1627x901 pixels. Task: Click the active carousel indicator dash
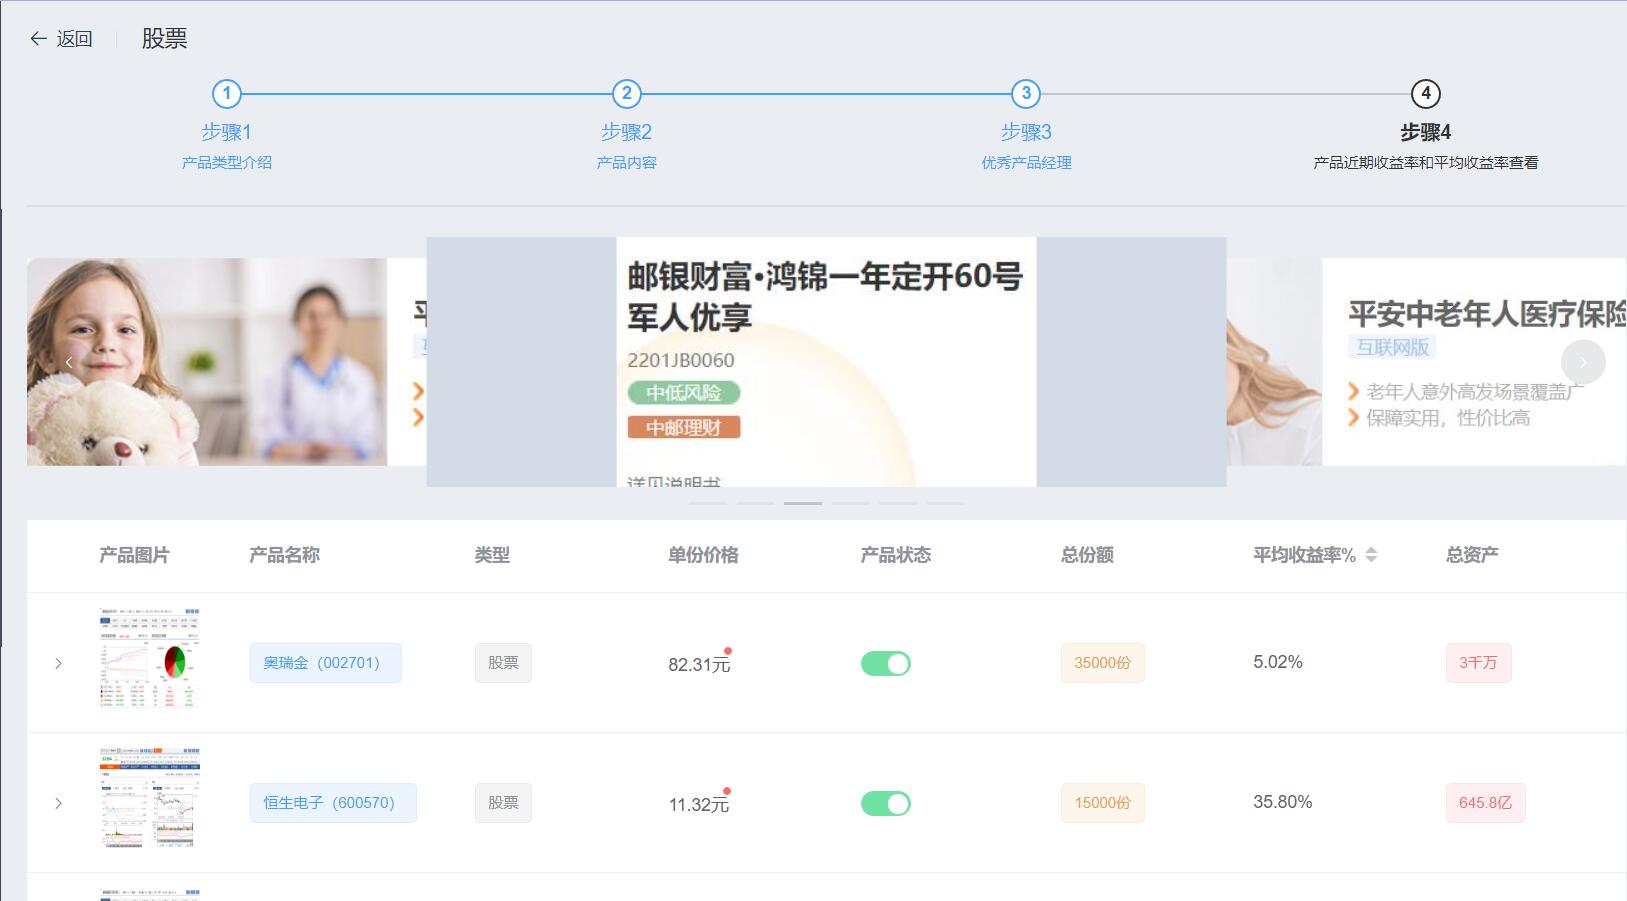[x=803, y=503]
